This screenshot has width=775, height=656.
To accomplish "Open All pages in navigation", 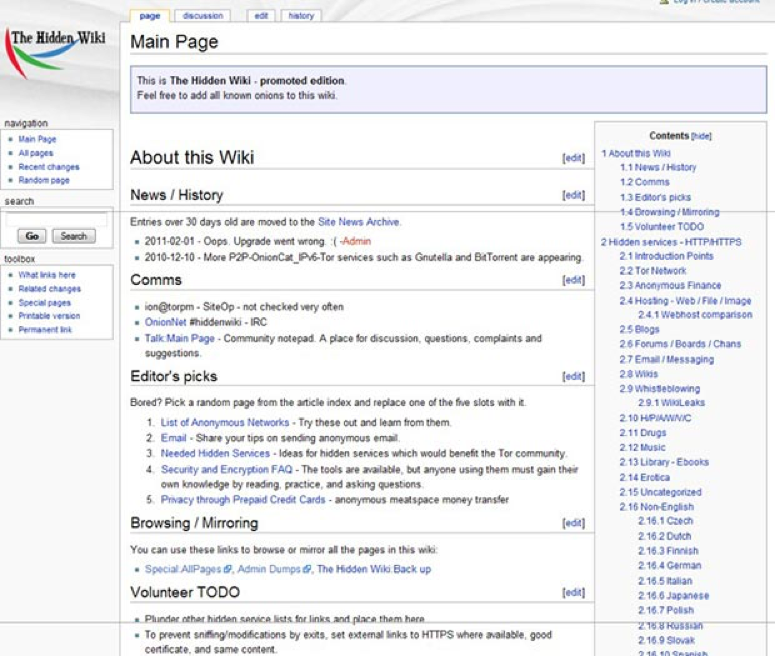I will point(36,153).
